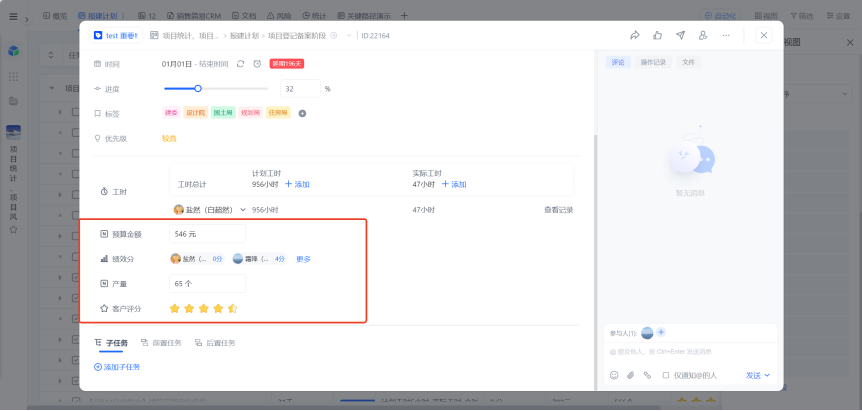Expand the 盐然（白超然） worker dropdown
The width and height of the screenshot is (862, 411).
243,210
